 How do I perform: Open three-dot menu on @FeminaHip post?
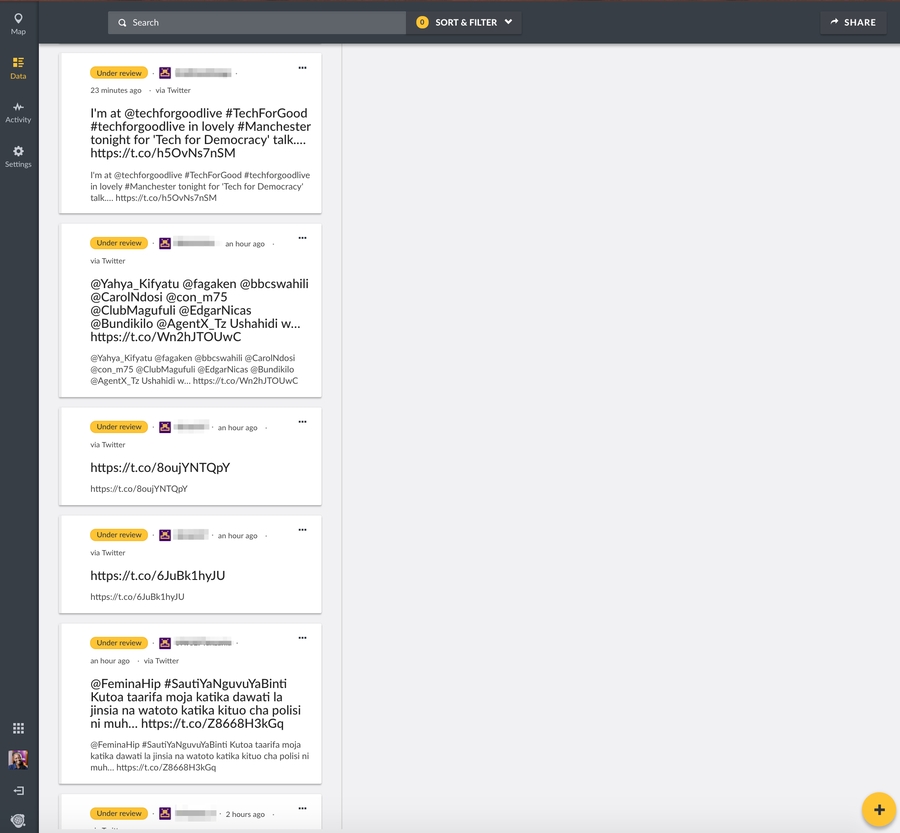(x=302, y=638)
